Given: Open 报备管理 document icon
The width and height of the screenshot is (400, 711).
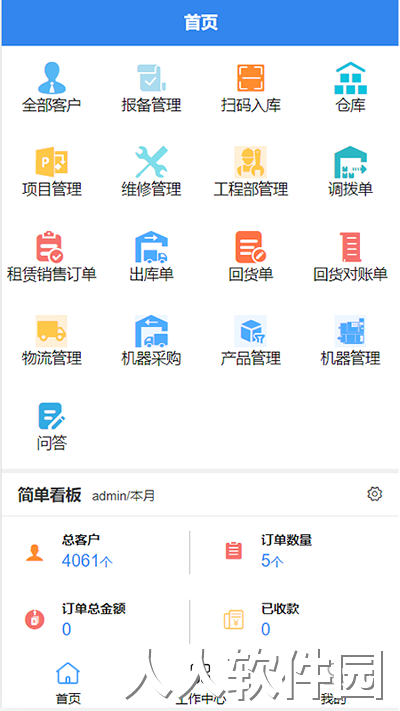Looking at the screenshot, I should point(151,78).
